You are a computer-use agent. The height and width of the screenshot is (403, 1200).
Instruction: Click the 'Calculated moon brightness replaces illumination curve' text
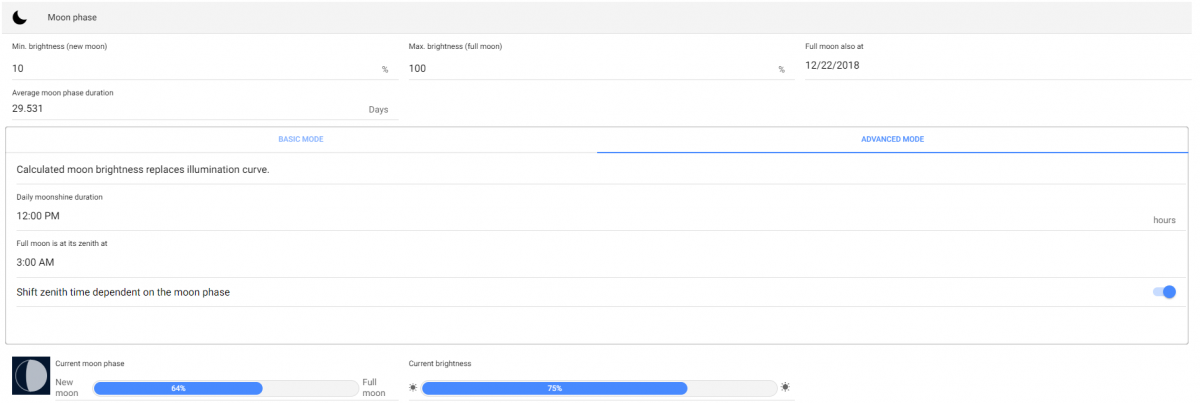point(143,170)
